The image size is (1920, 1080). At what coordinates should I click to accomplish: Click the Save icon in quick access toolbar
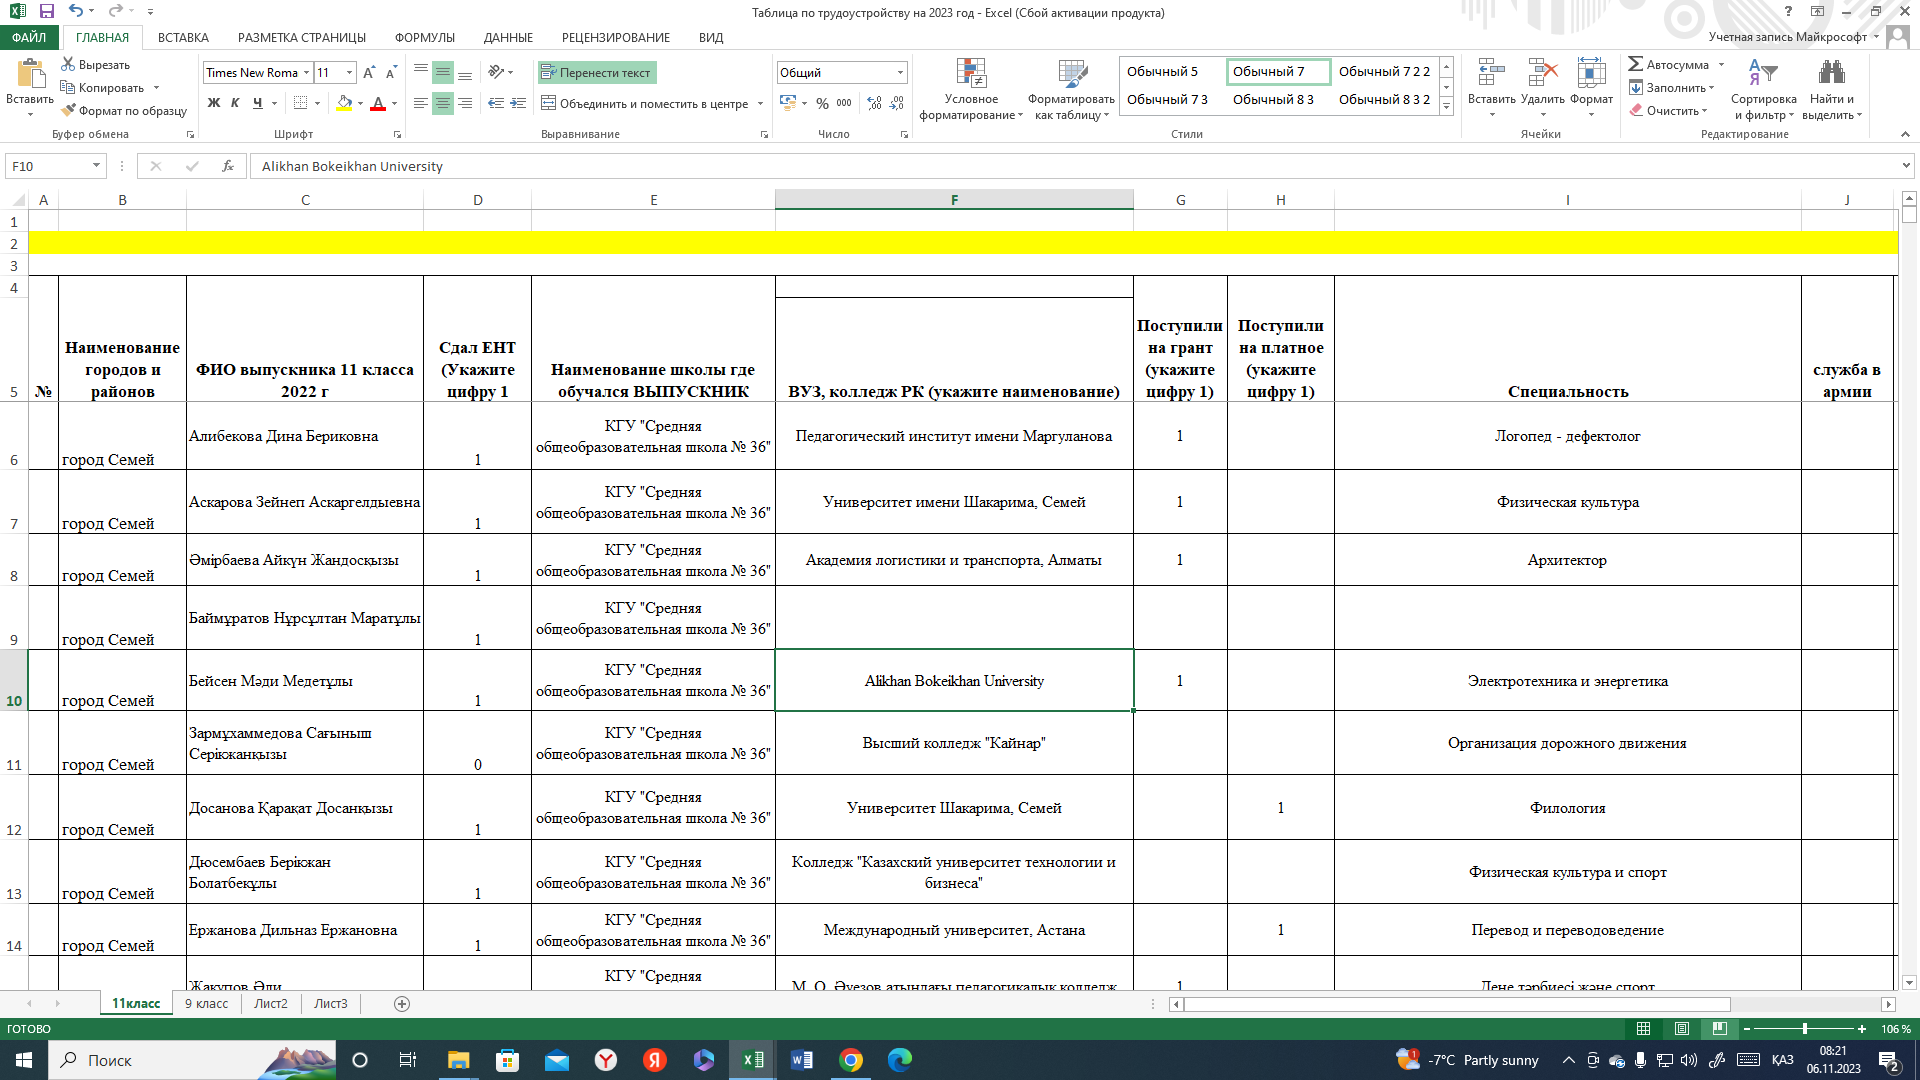coord(47,11)
